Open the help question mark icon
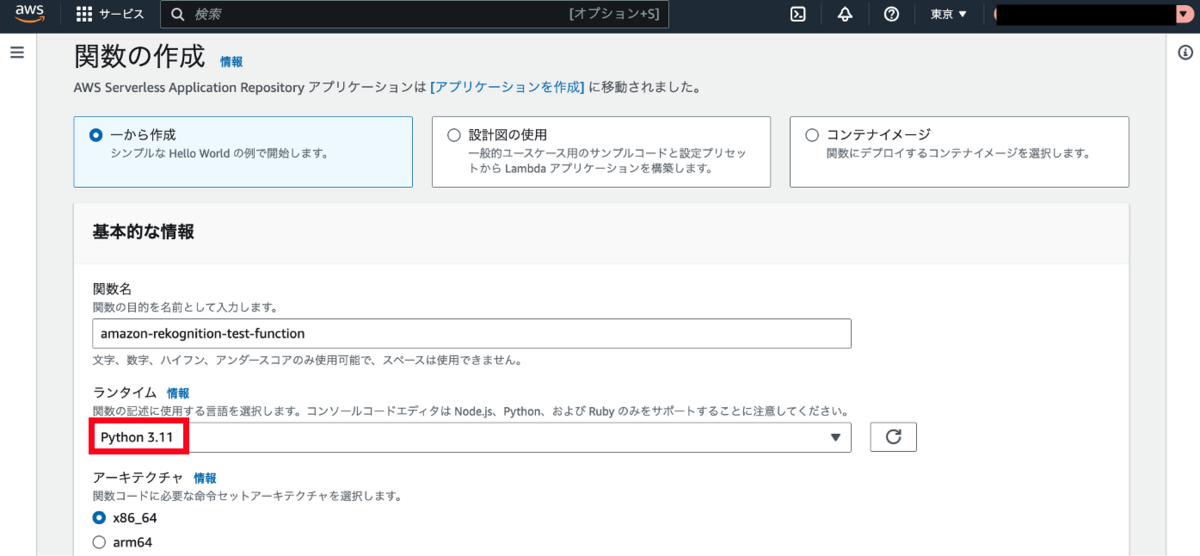The height and width of the screenshot is (556, 1200). 892,14
